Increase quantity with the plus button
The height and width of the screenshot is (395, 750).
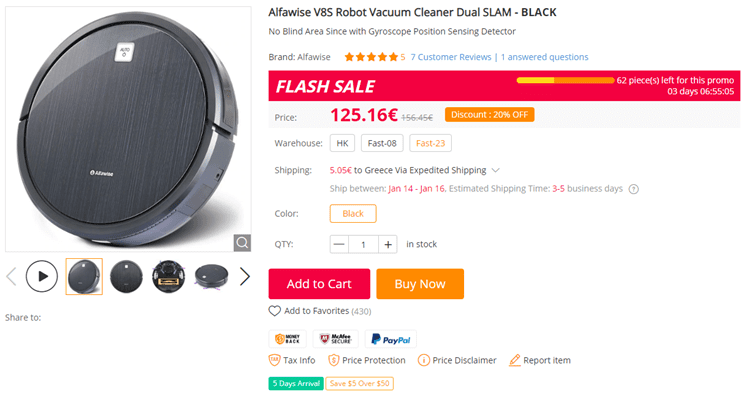pos(388,244)
